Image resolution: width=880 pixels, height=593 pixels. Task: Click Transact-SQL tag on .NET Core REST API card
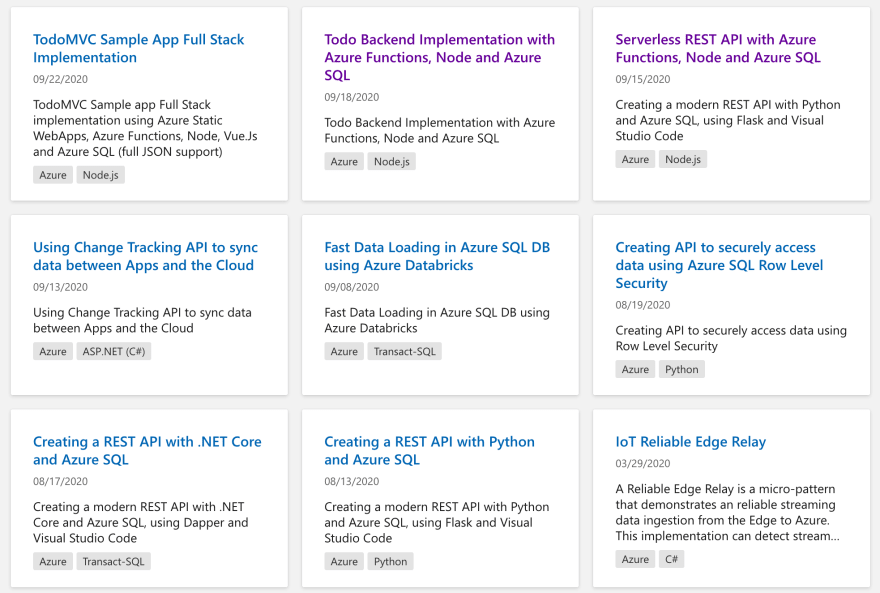(113, 562)
